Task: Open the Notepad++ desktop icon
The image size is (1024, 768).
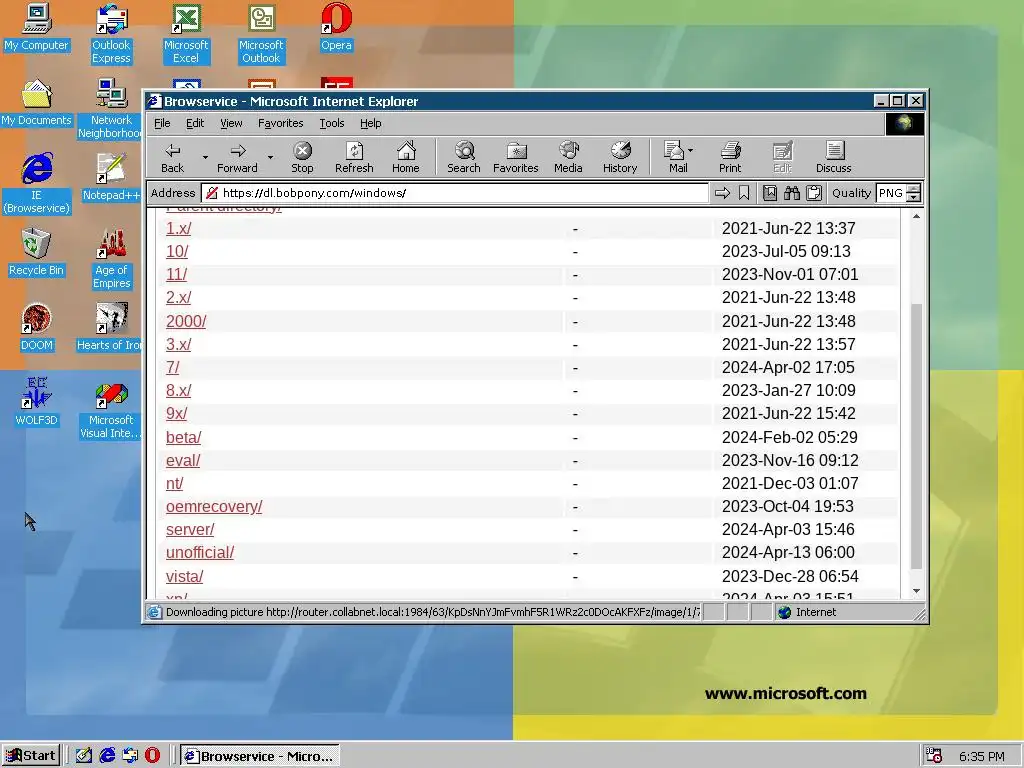Action: [112, 177]
